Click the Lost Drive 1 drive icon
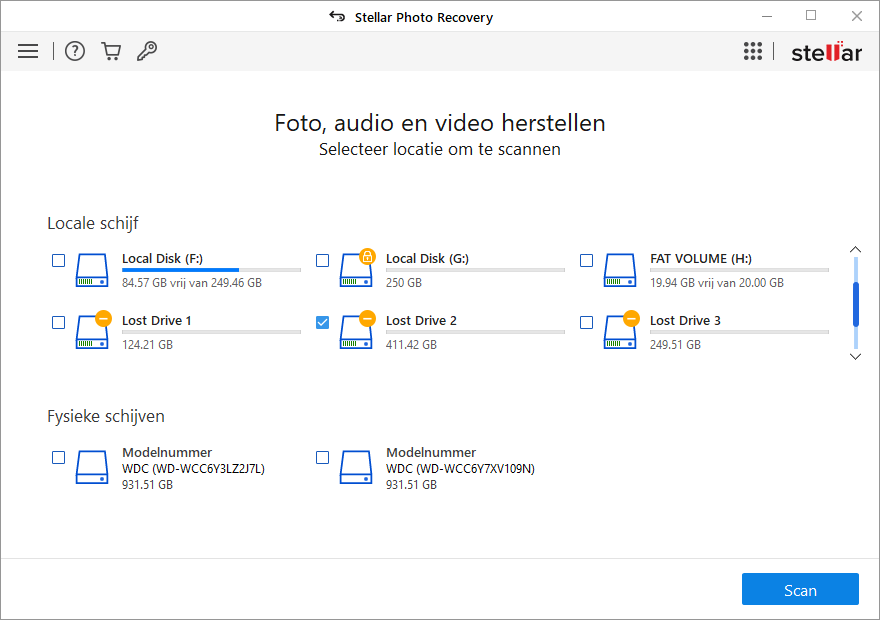 [93, 330]
